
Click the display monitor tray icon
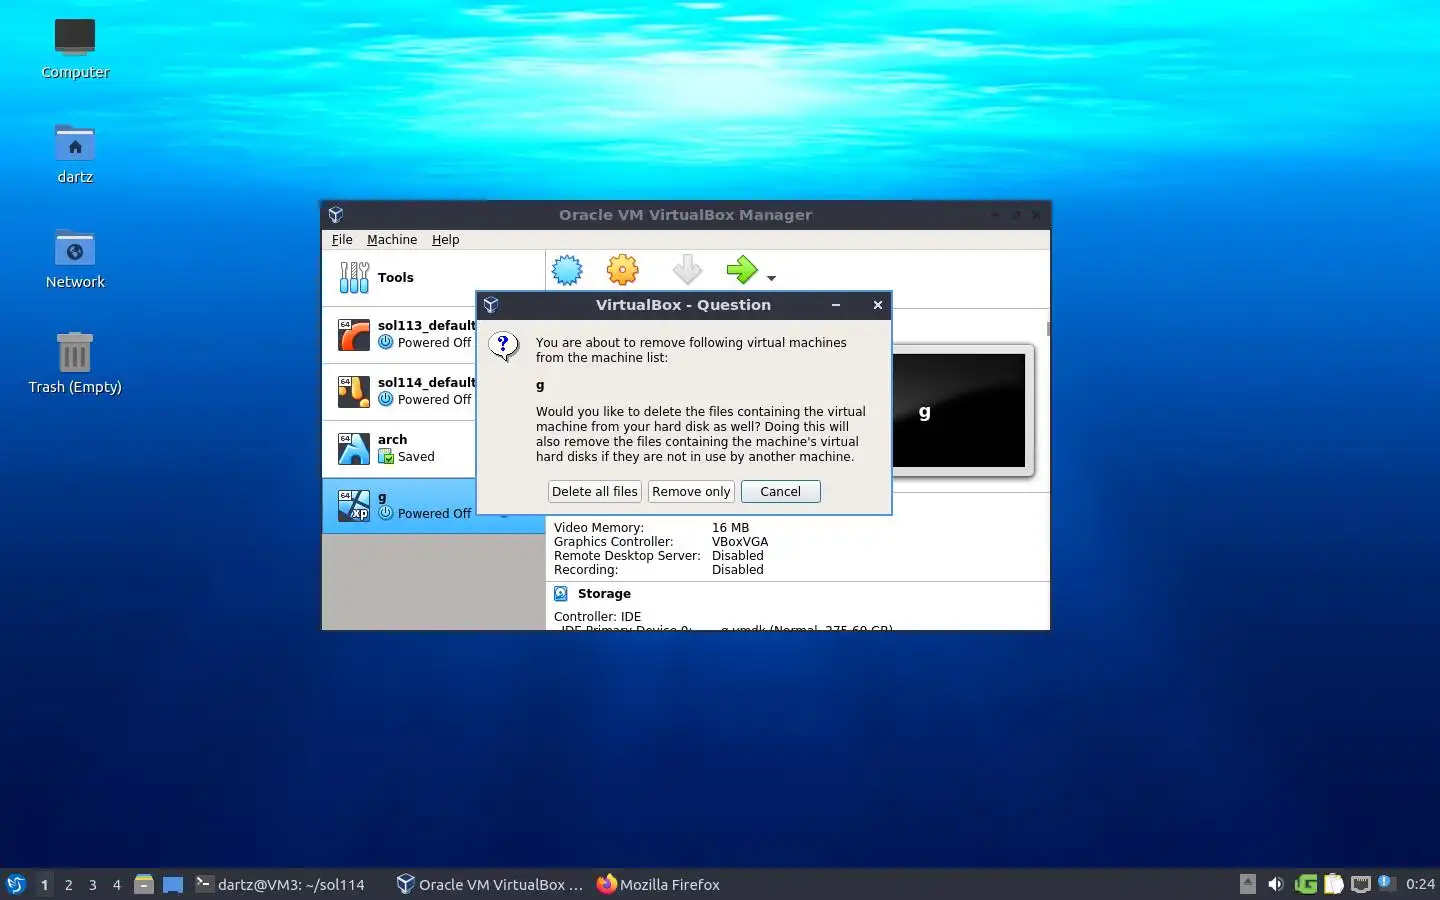pyautogui.click(x=1360, y=884)
